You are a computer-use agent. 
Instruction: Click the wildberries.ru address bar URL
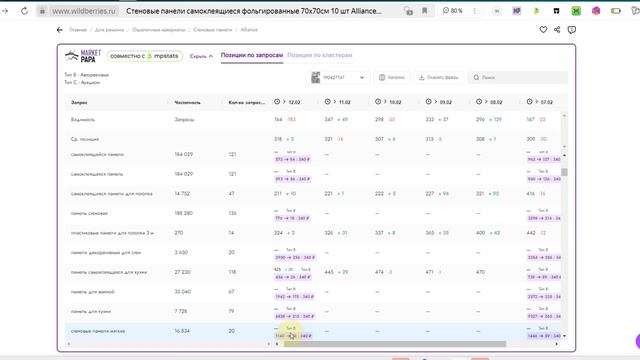pos(84,11)
